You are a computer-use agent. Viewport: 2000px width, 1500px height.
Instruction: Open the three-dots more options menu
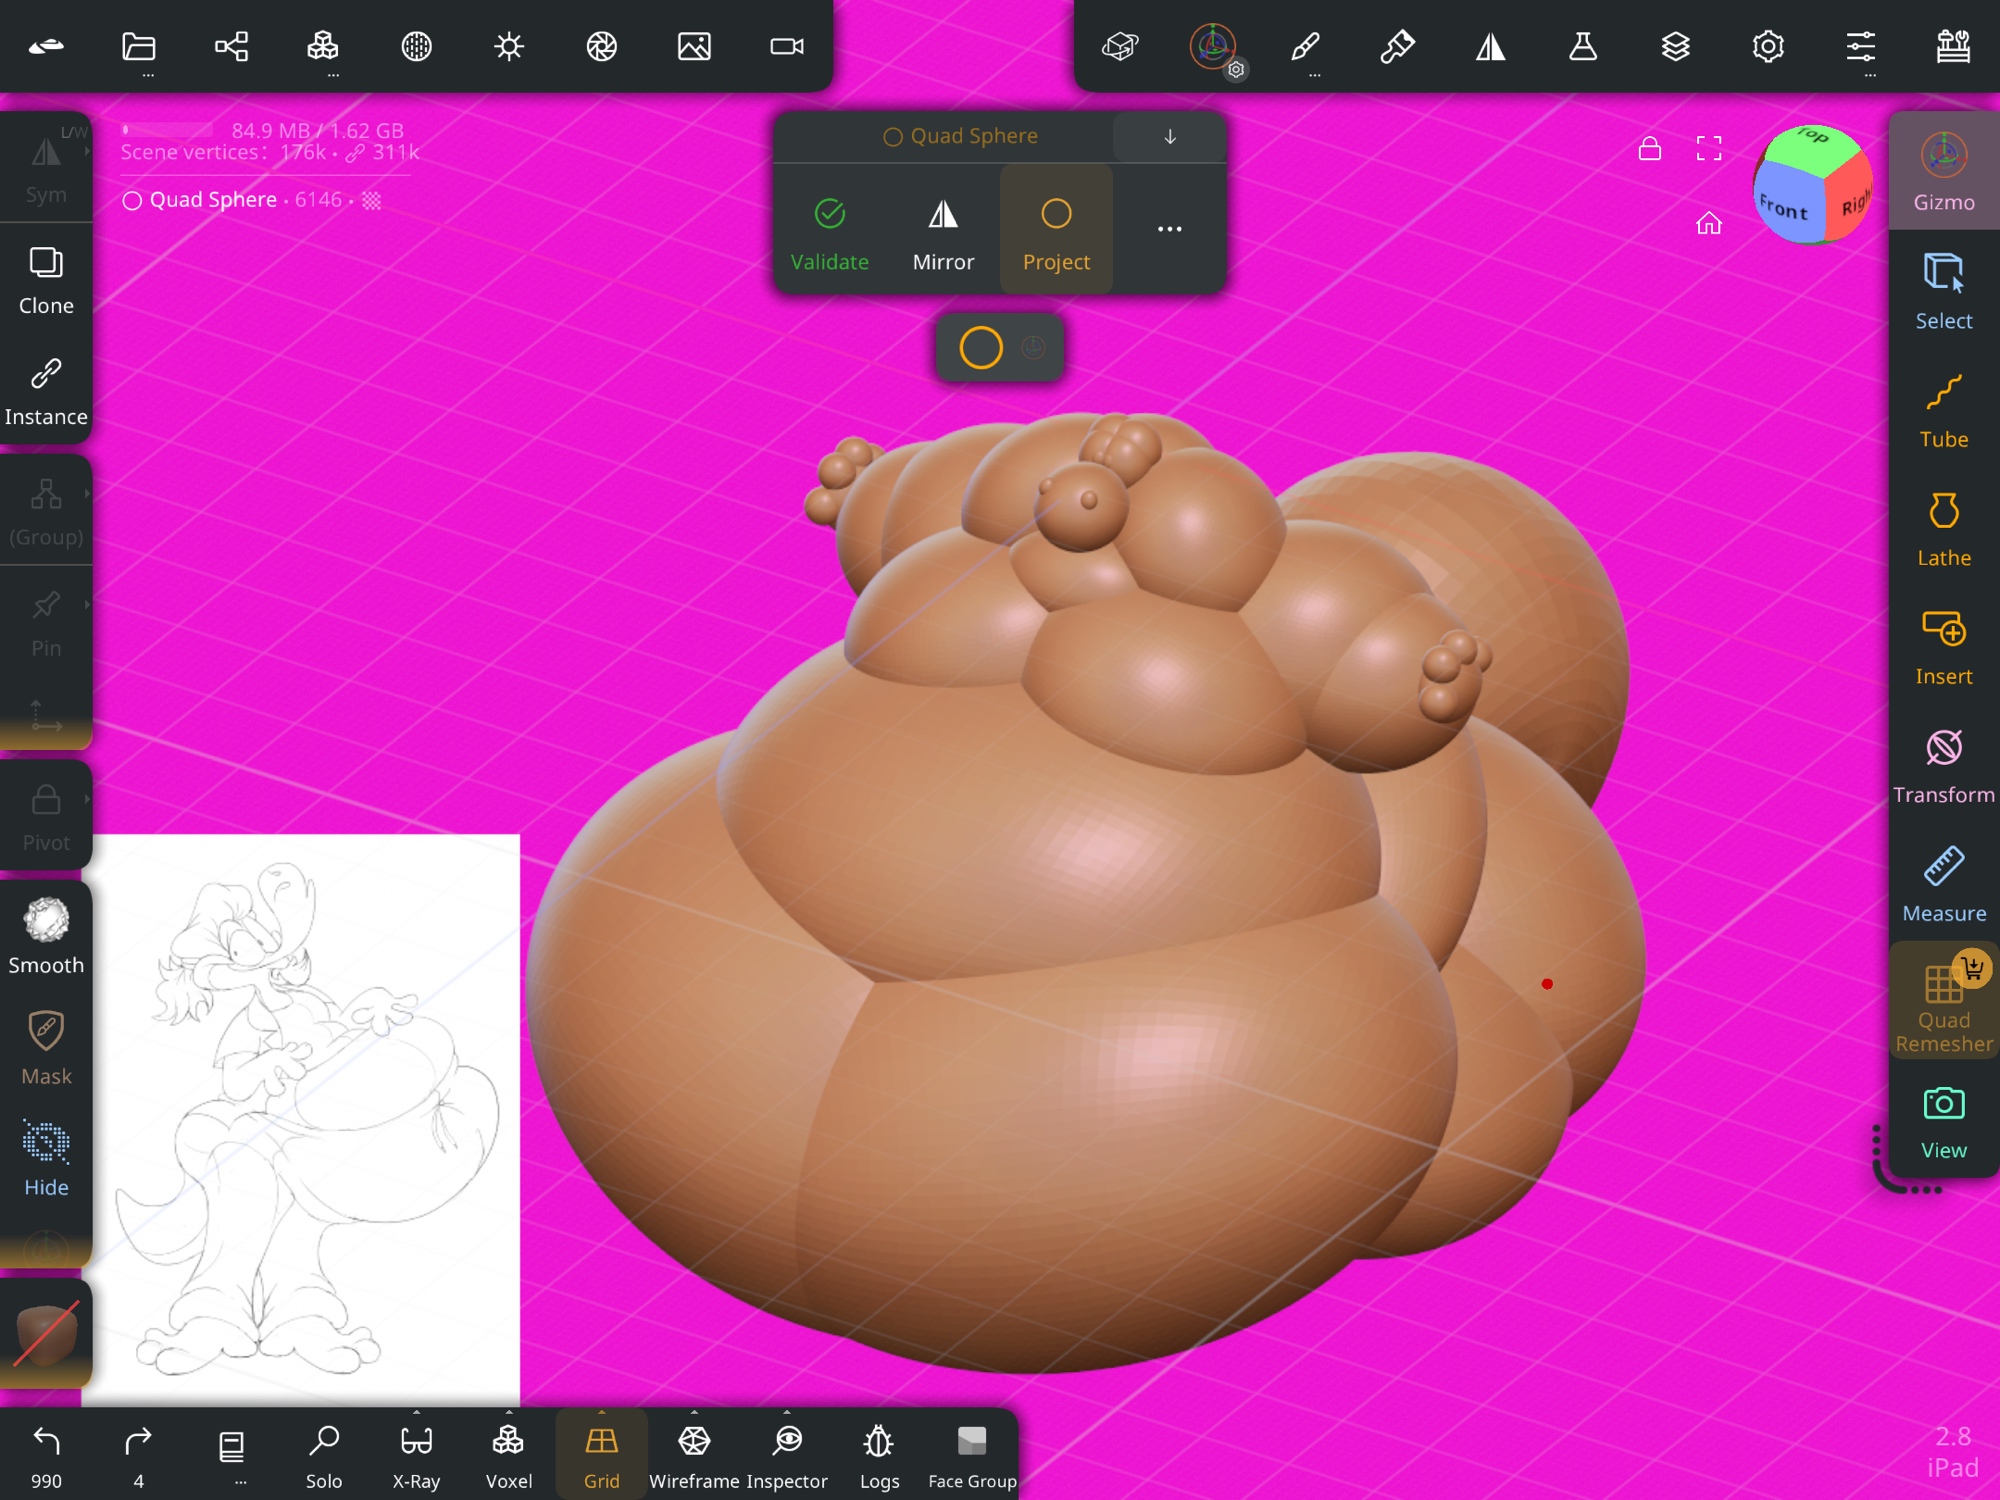pos(1169,229)
